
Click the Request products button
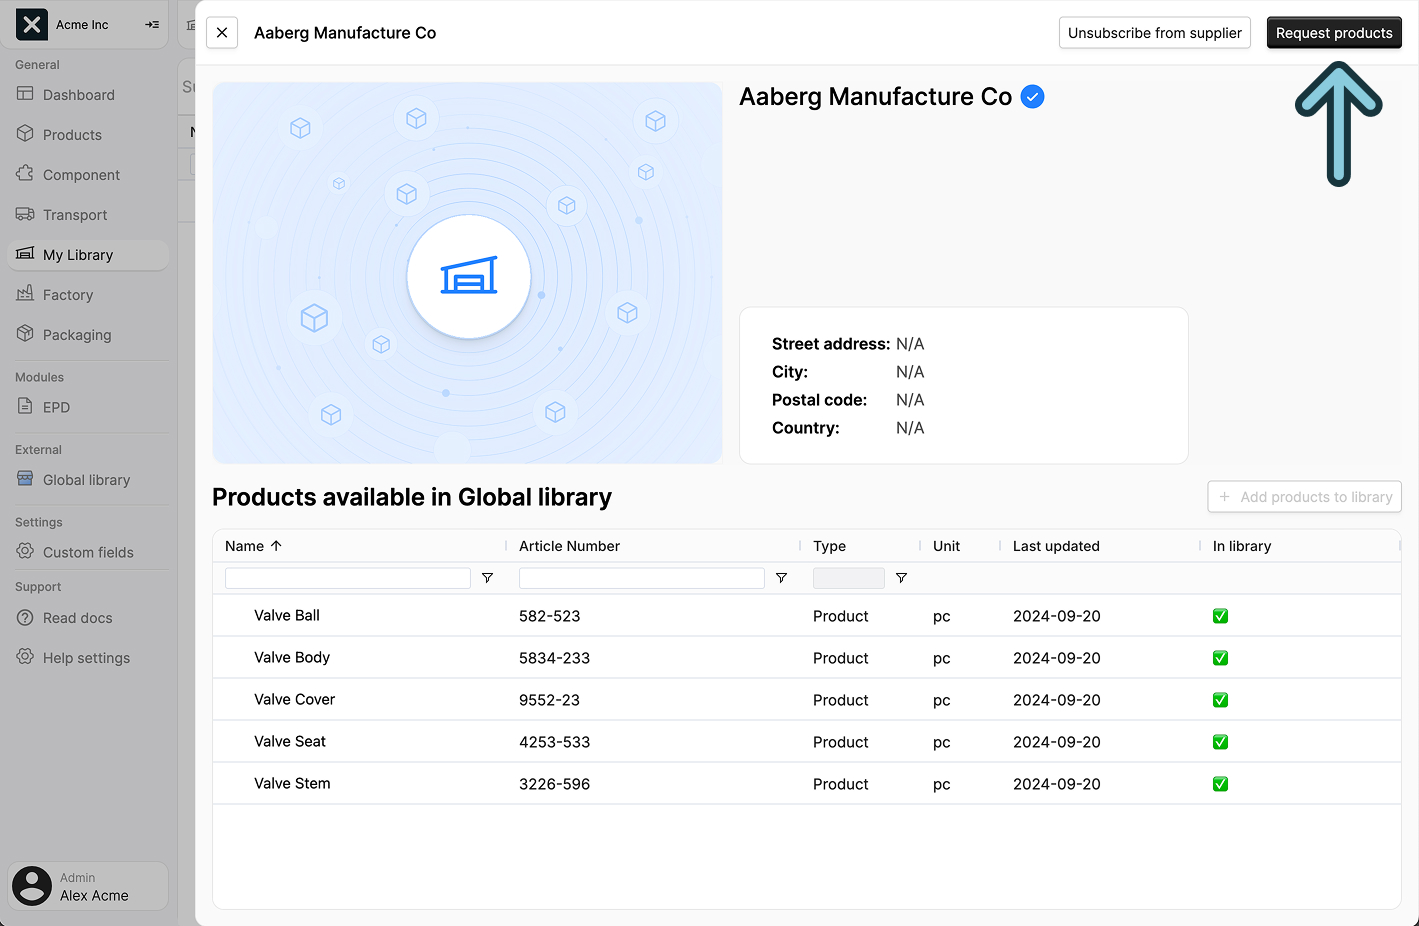pos(1334,32)
